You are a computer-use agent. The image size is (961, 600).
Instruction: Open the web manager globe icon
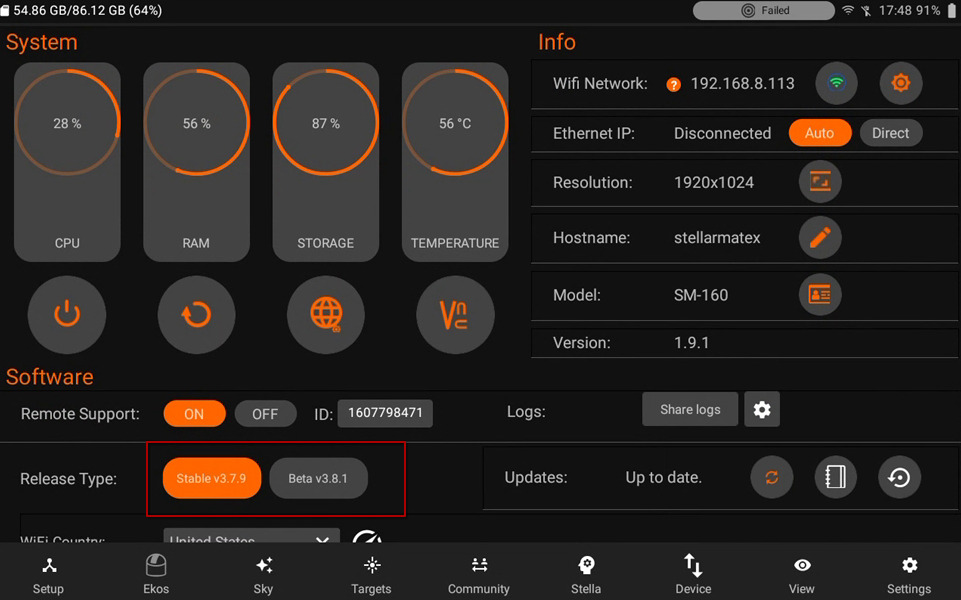point(325,314)
